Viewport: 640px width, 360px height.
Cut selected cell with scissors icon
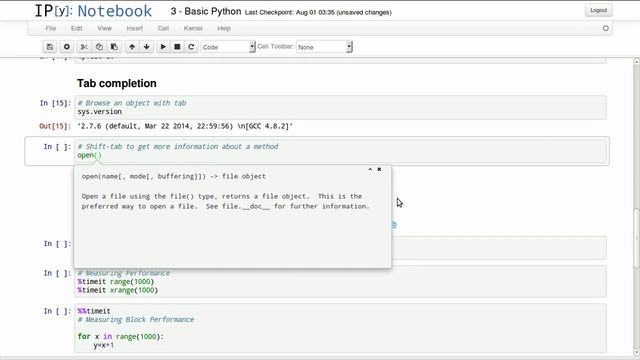click(84, 47)
